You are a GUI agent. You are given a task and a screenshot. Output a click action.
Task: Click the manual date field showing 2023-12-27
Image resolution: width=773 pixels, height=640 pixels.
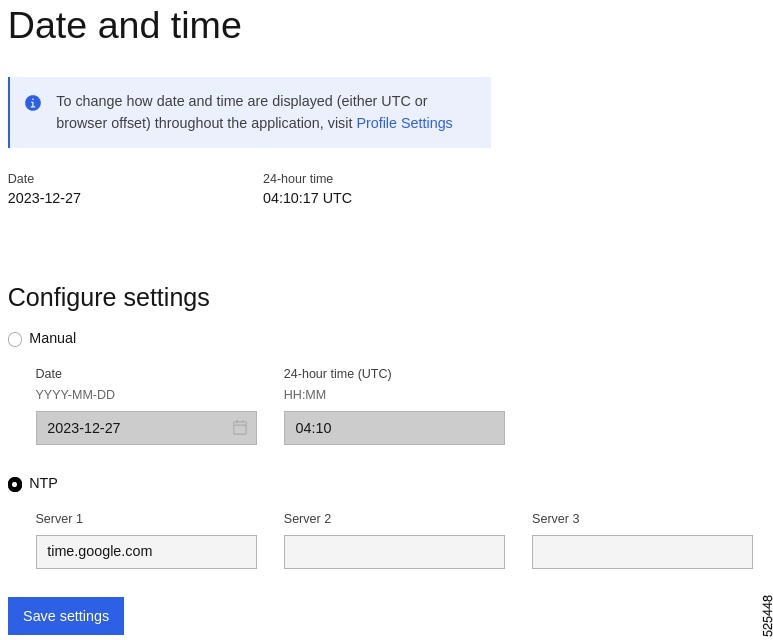130,428
